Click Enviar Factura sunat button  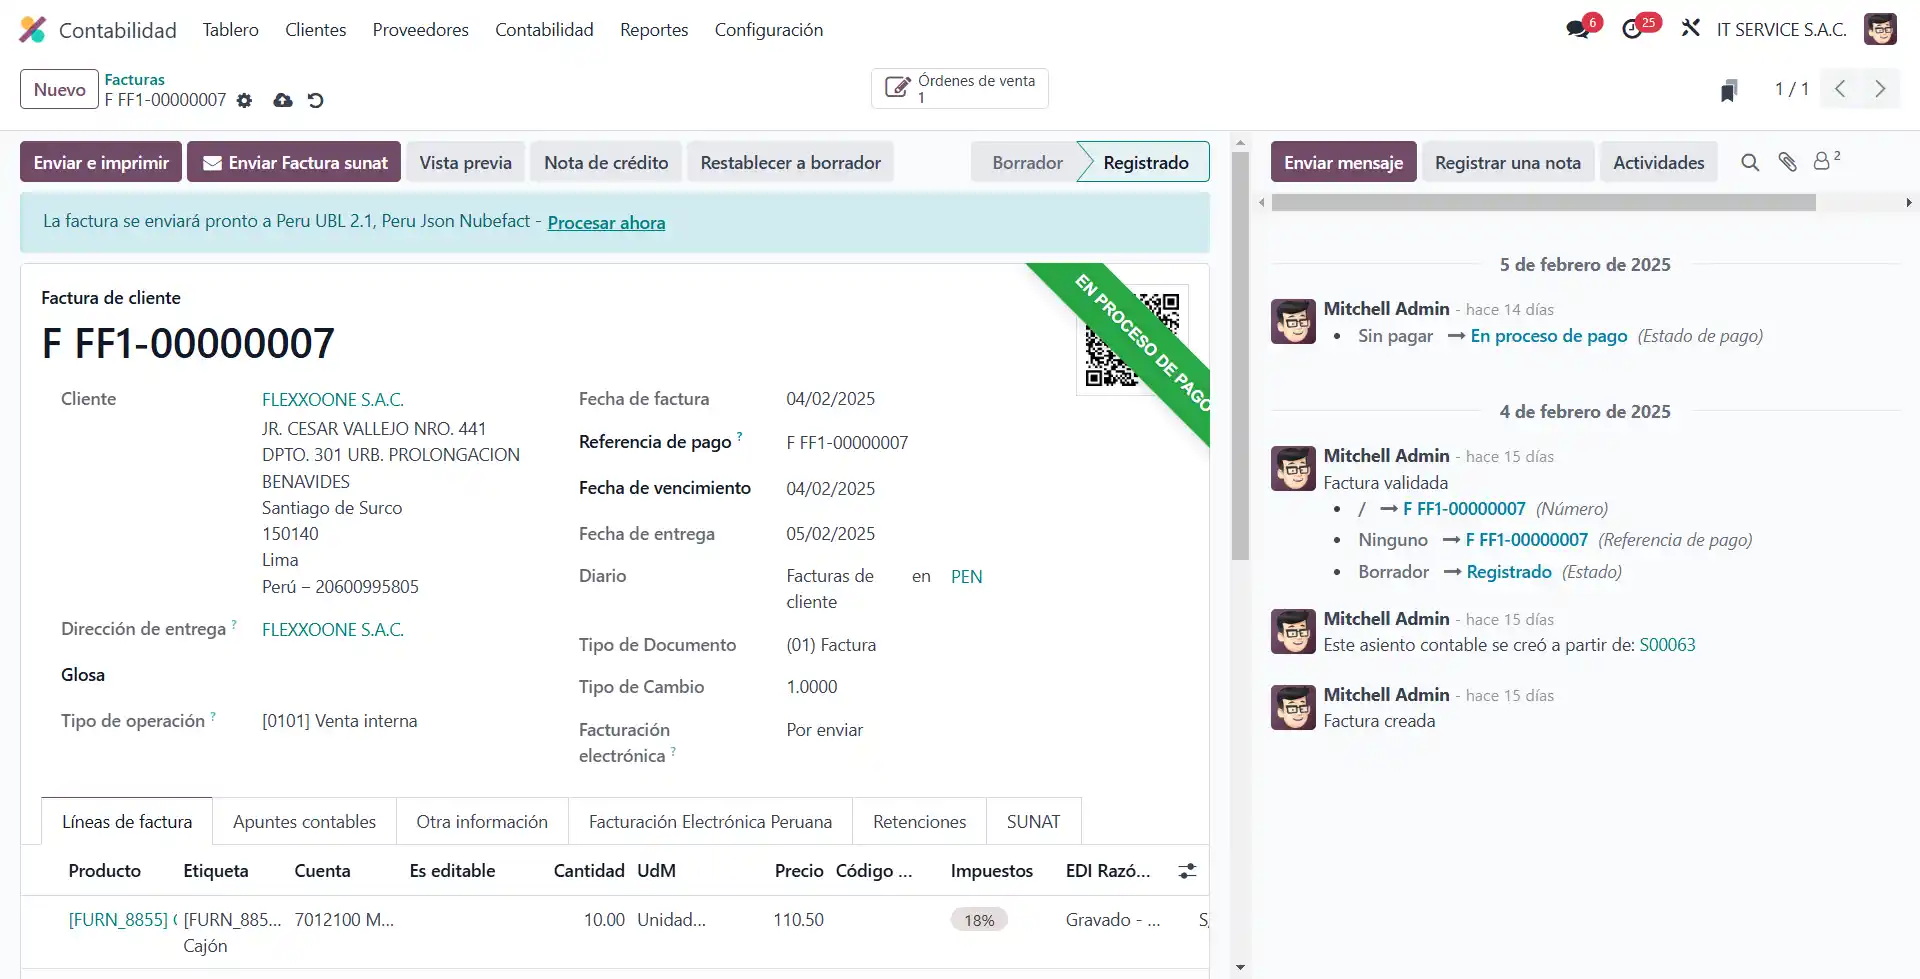coord(295,162)
